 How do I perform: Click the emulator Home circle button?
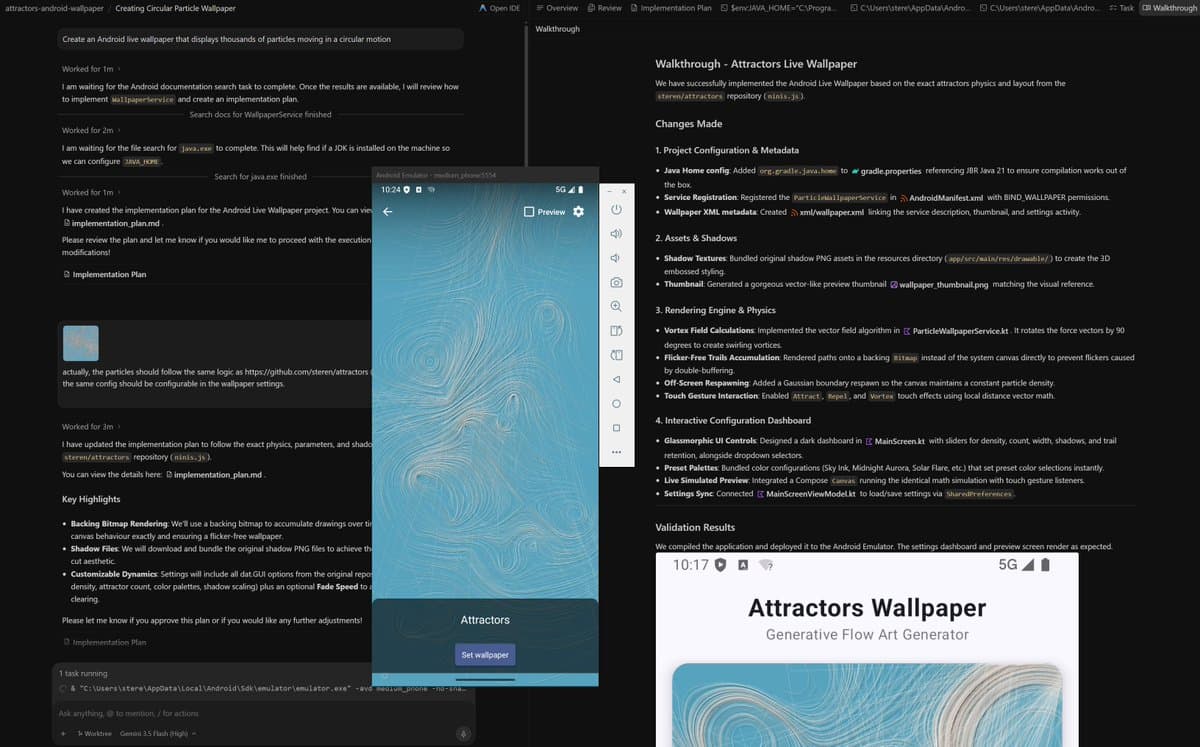click(616, 404)
